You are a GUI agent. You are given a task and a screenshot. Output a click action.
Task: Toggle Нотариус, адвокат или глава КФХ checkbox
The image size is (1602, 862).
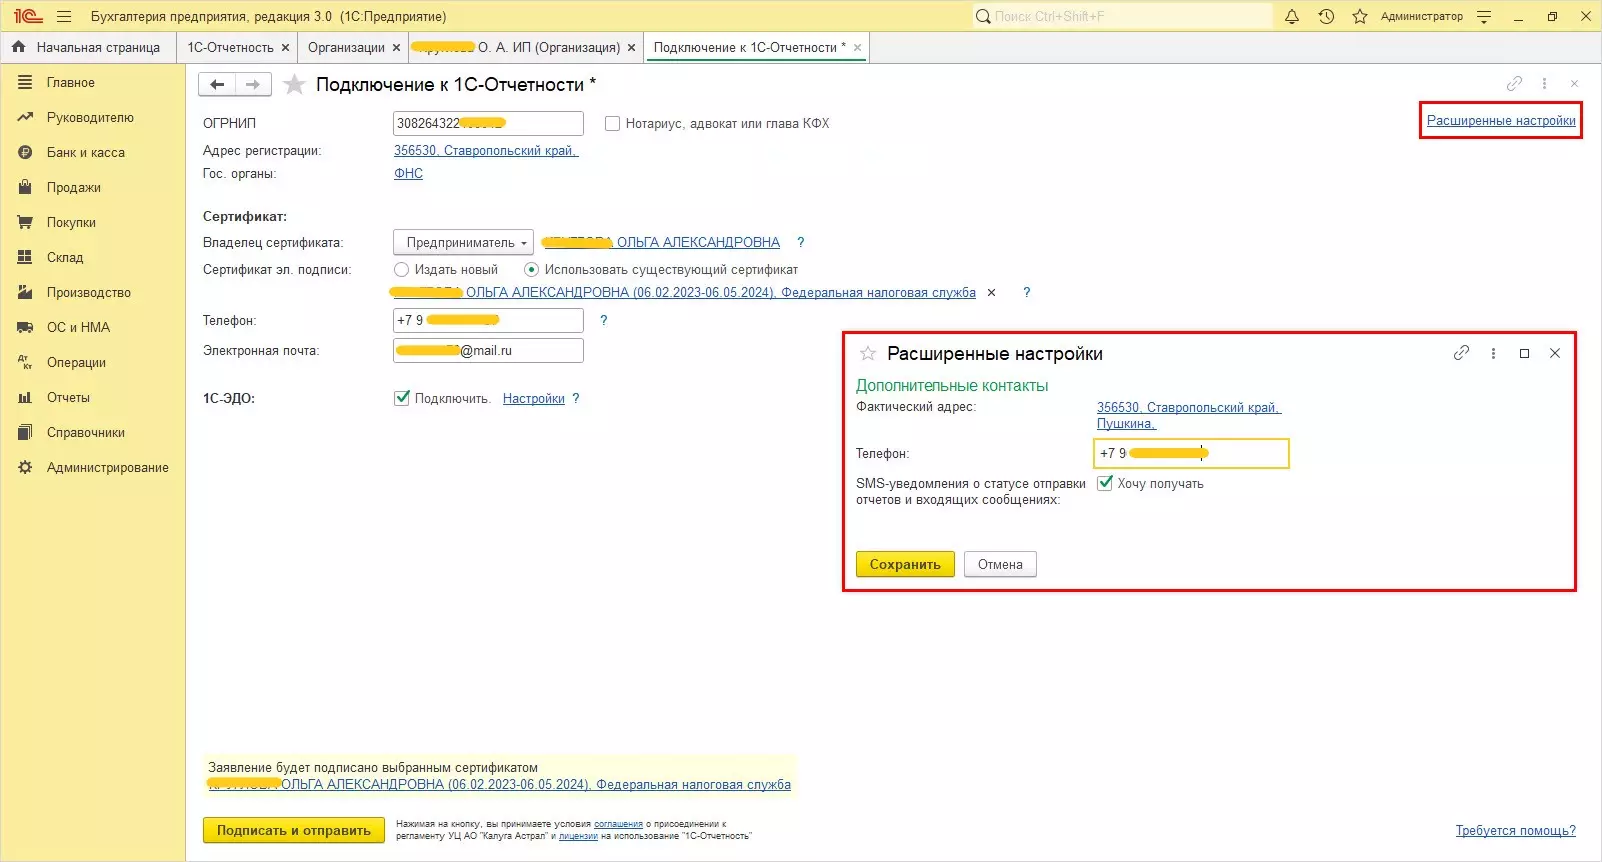click(612, 124)
